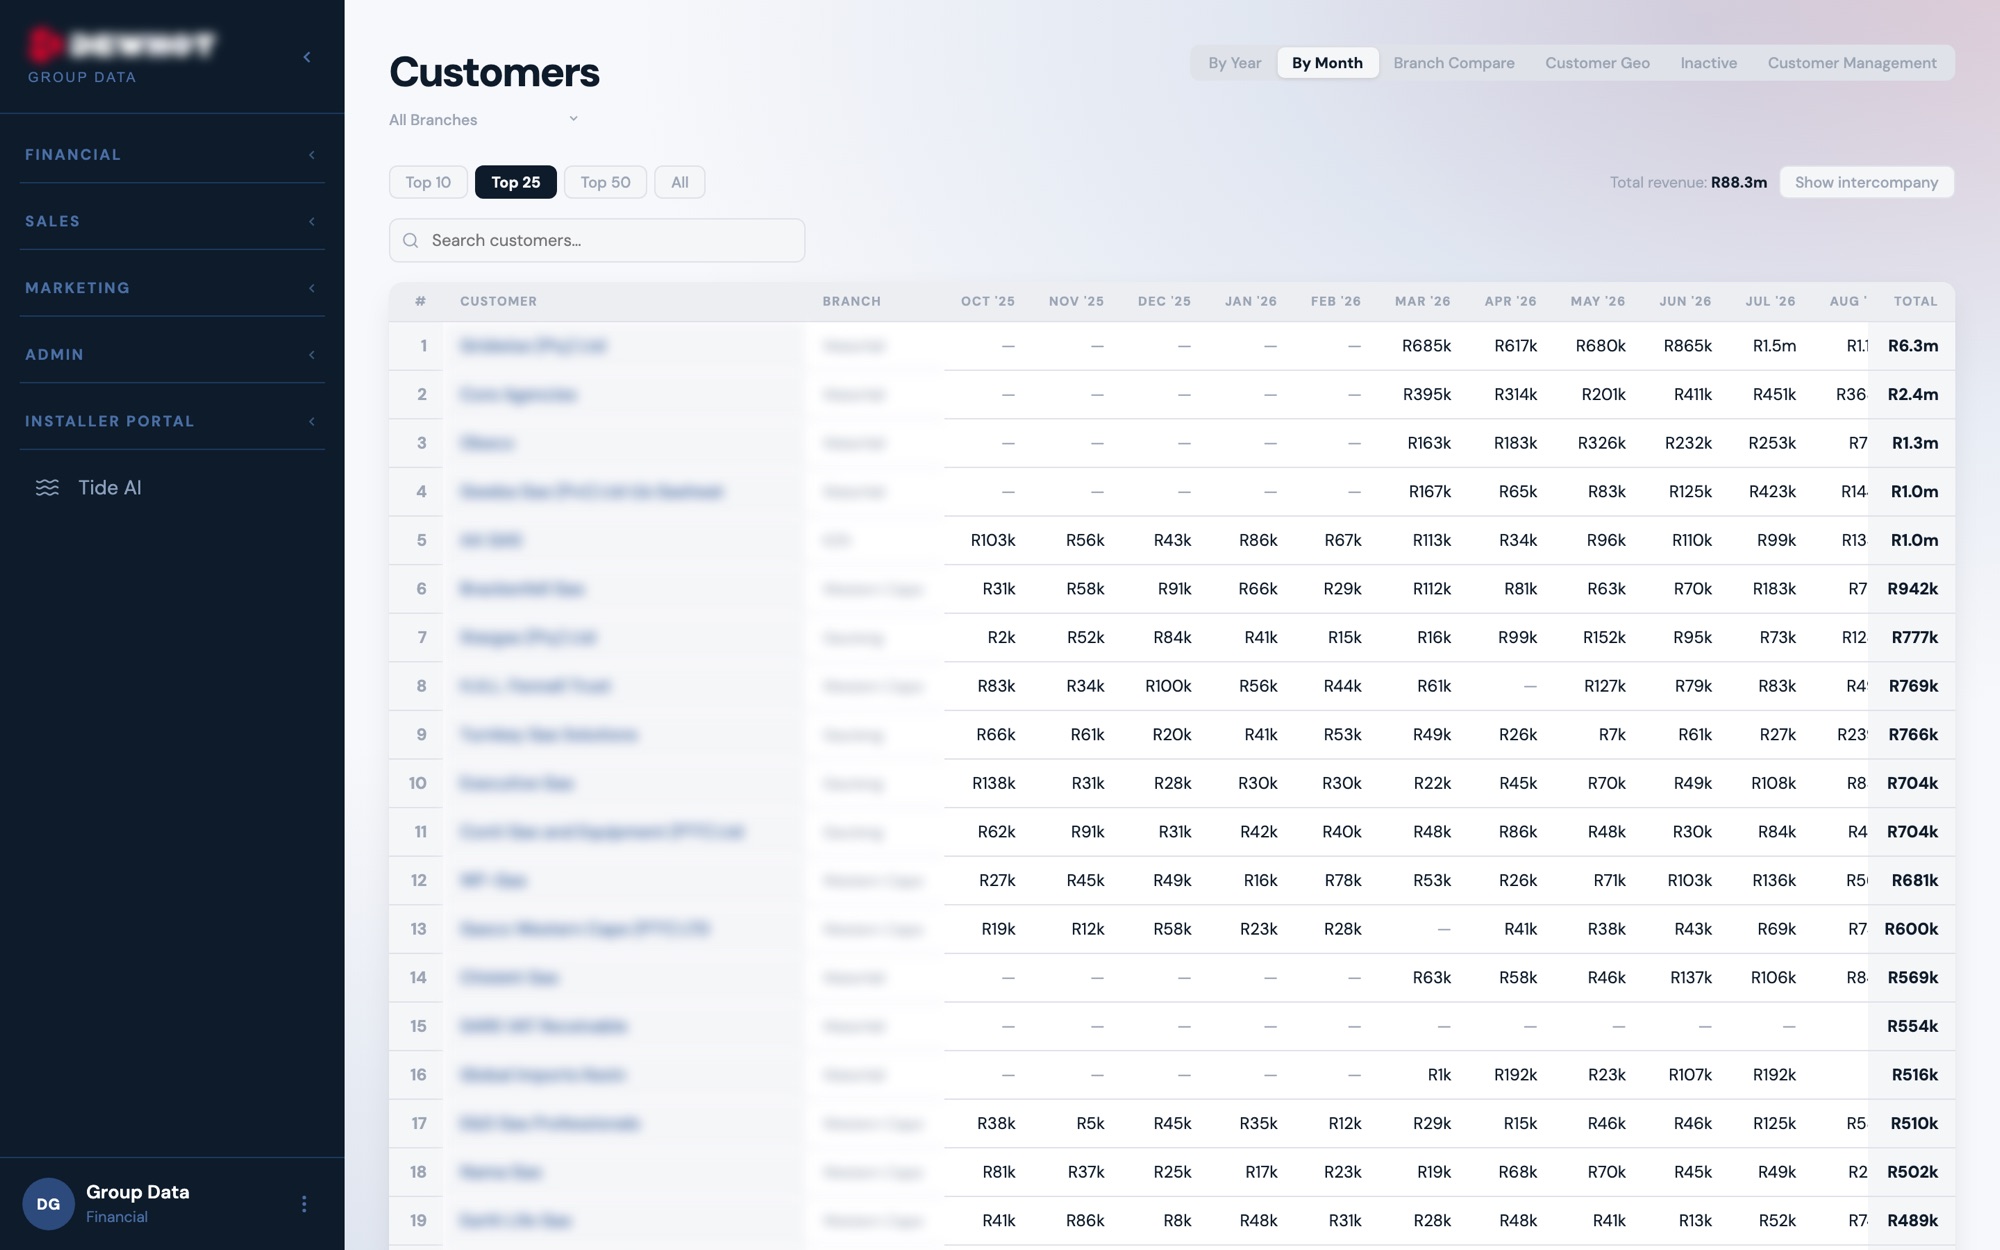Switch to the By Year tab
Image resolution: width=2000 pixels, height=1250 pixels.
tap(1234, 63)
